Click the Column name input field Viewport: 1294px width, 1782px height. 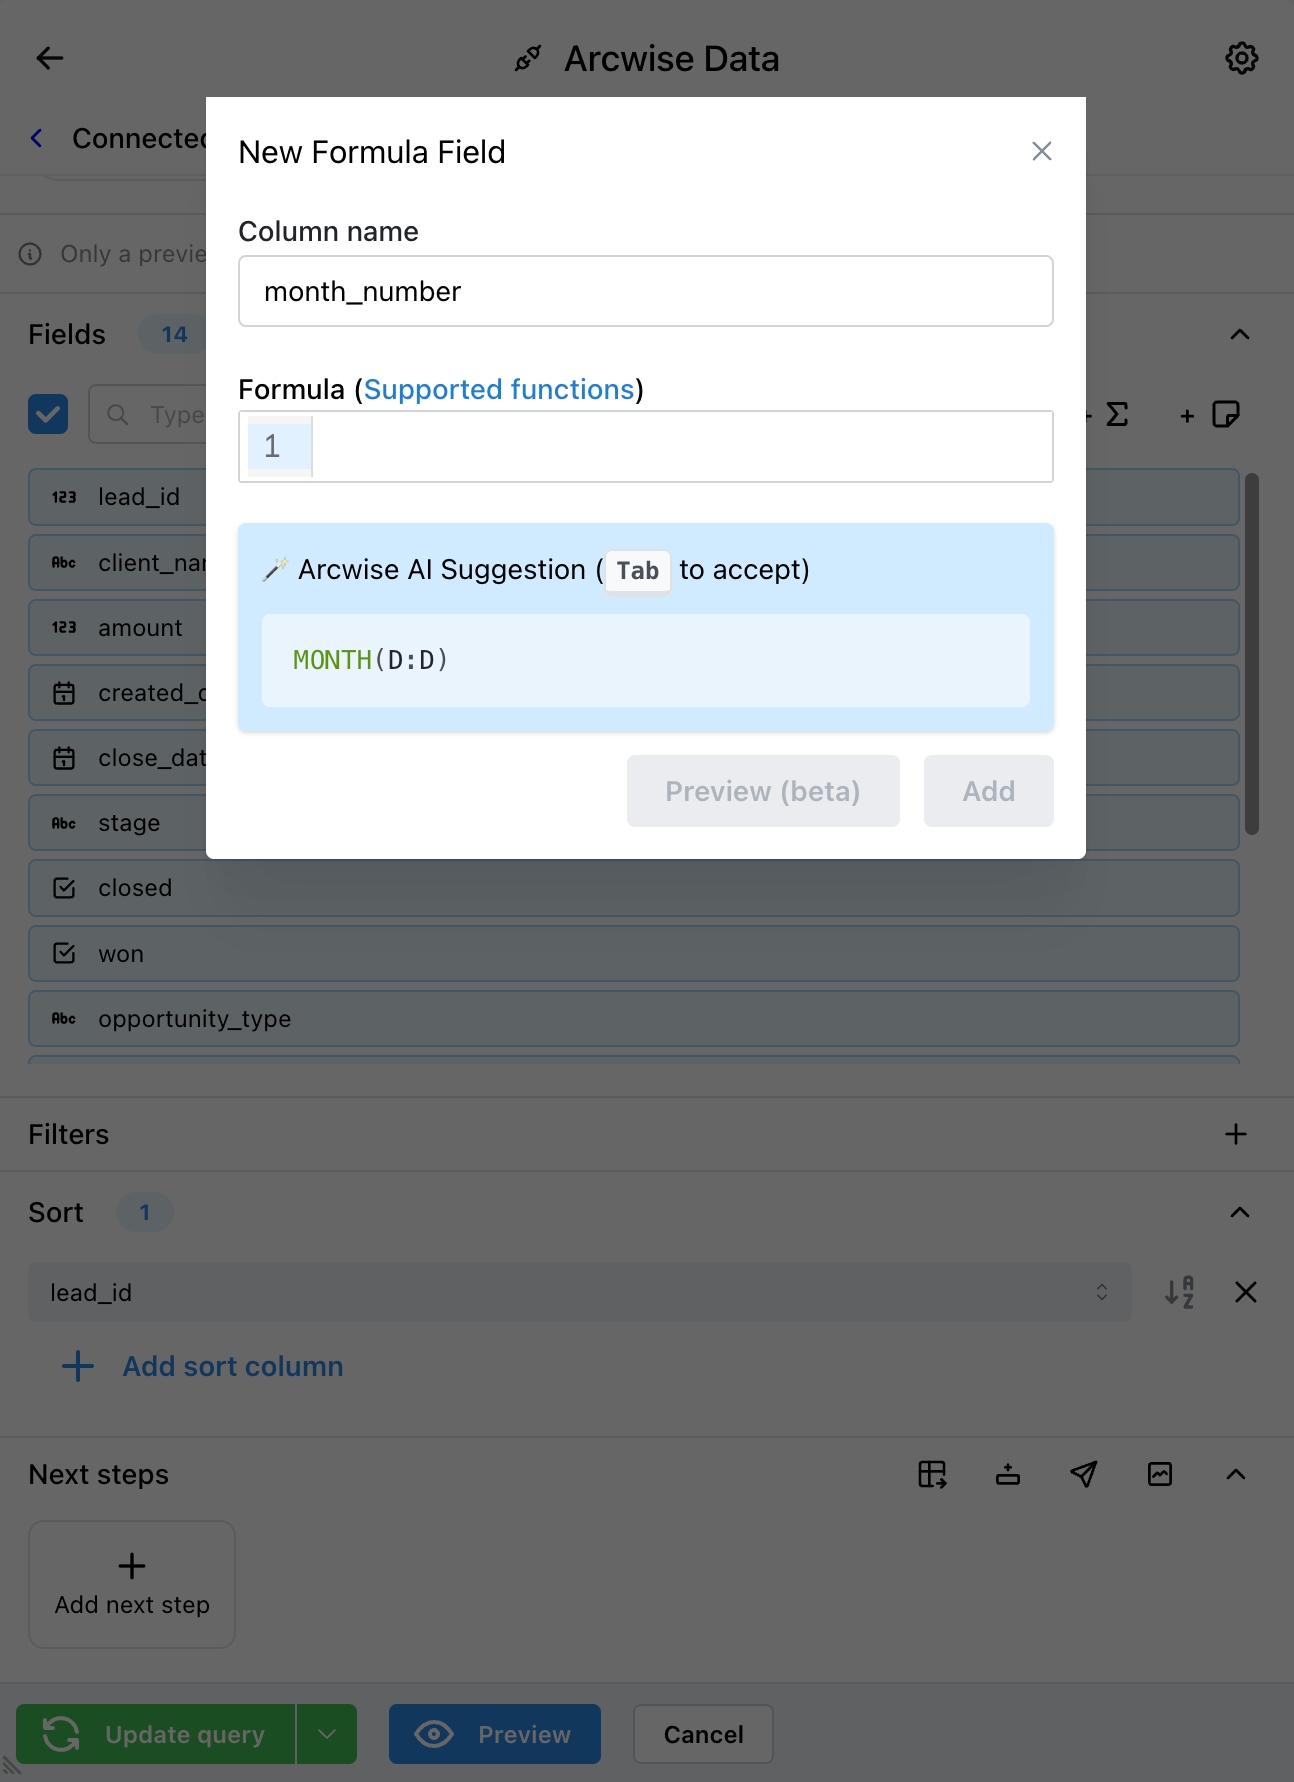pyautogui.click(x=645, y=291)
